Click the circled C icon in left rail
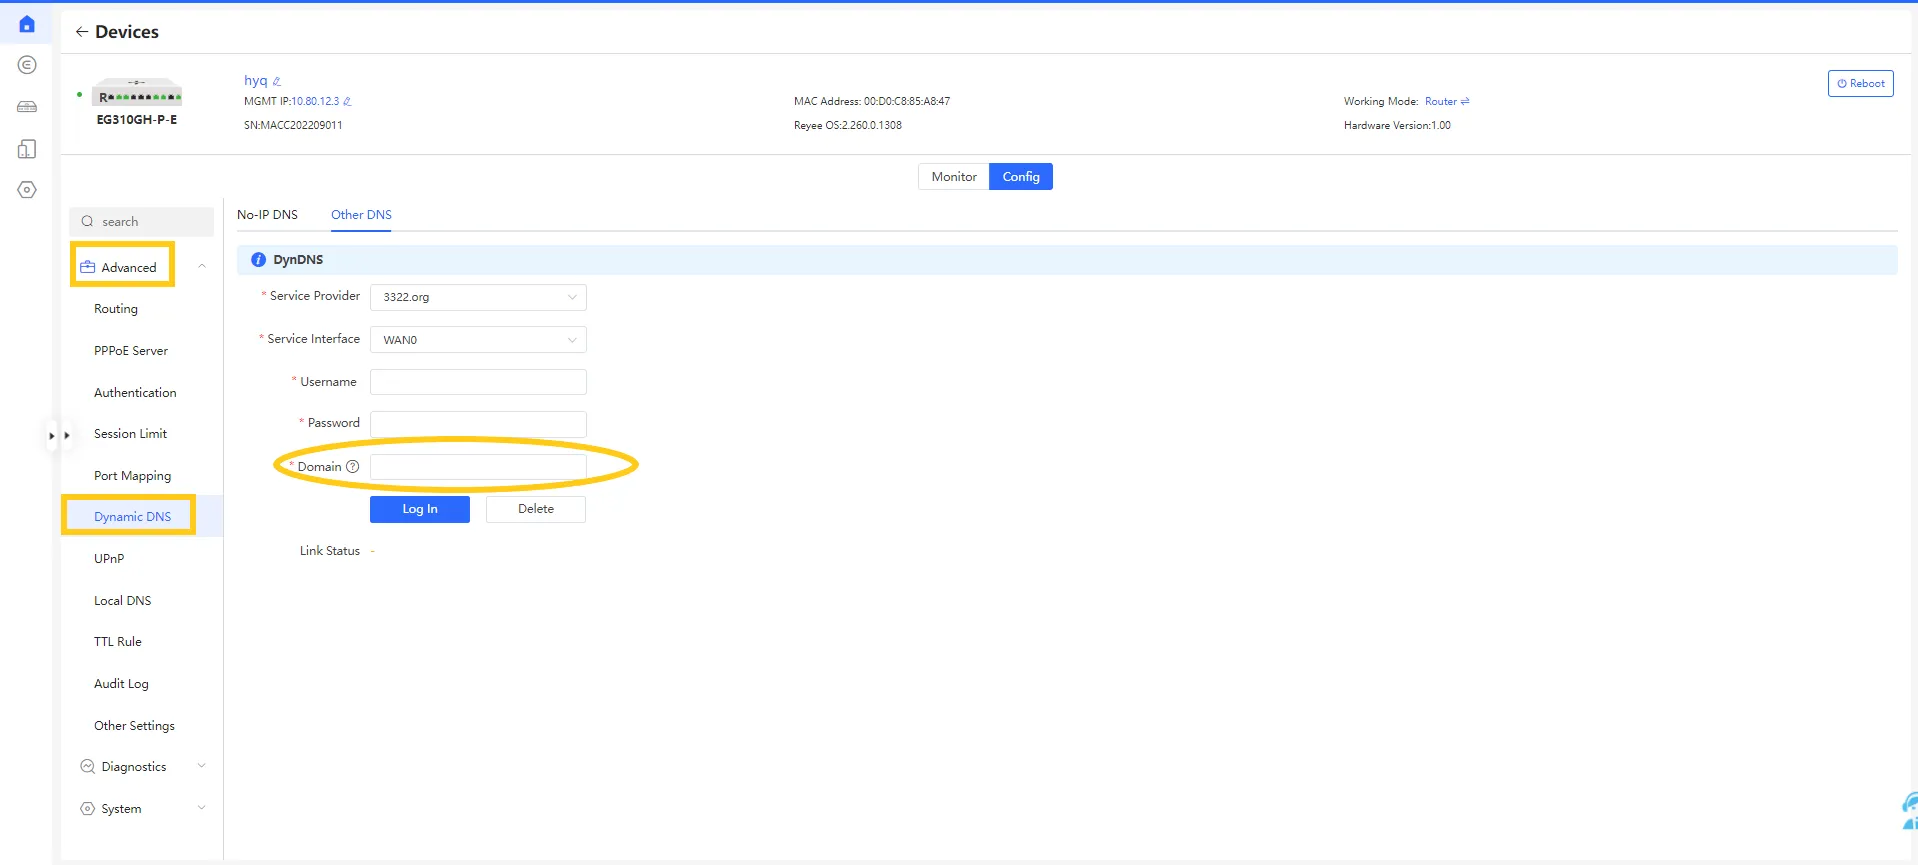The width and height of the screenshot is (1918, 865). [x=27, y=65]
